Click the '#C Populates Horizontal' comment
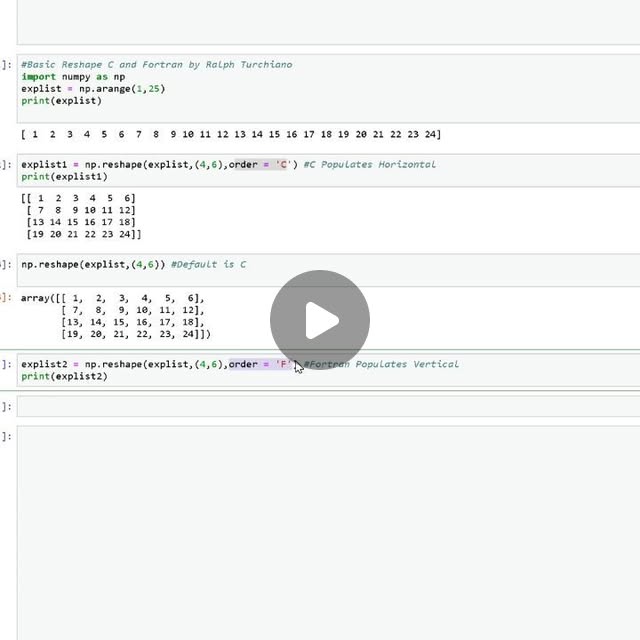Image resolution: width=640 pixels, height=640 pixels. (x=369, y=164)
